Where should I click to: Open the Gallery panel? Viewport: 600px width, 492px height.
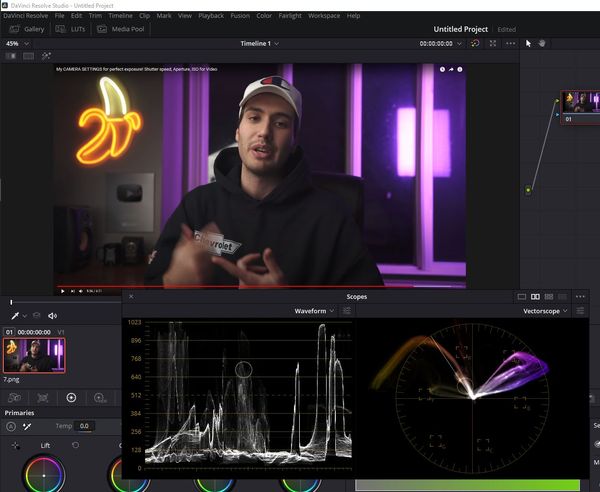point(27,29)
